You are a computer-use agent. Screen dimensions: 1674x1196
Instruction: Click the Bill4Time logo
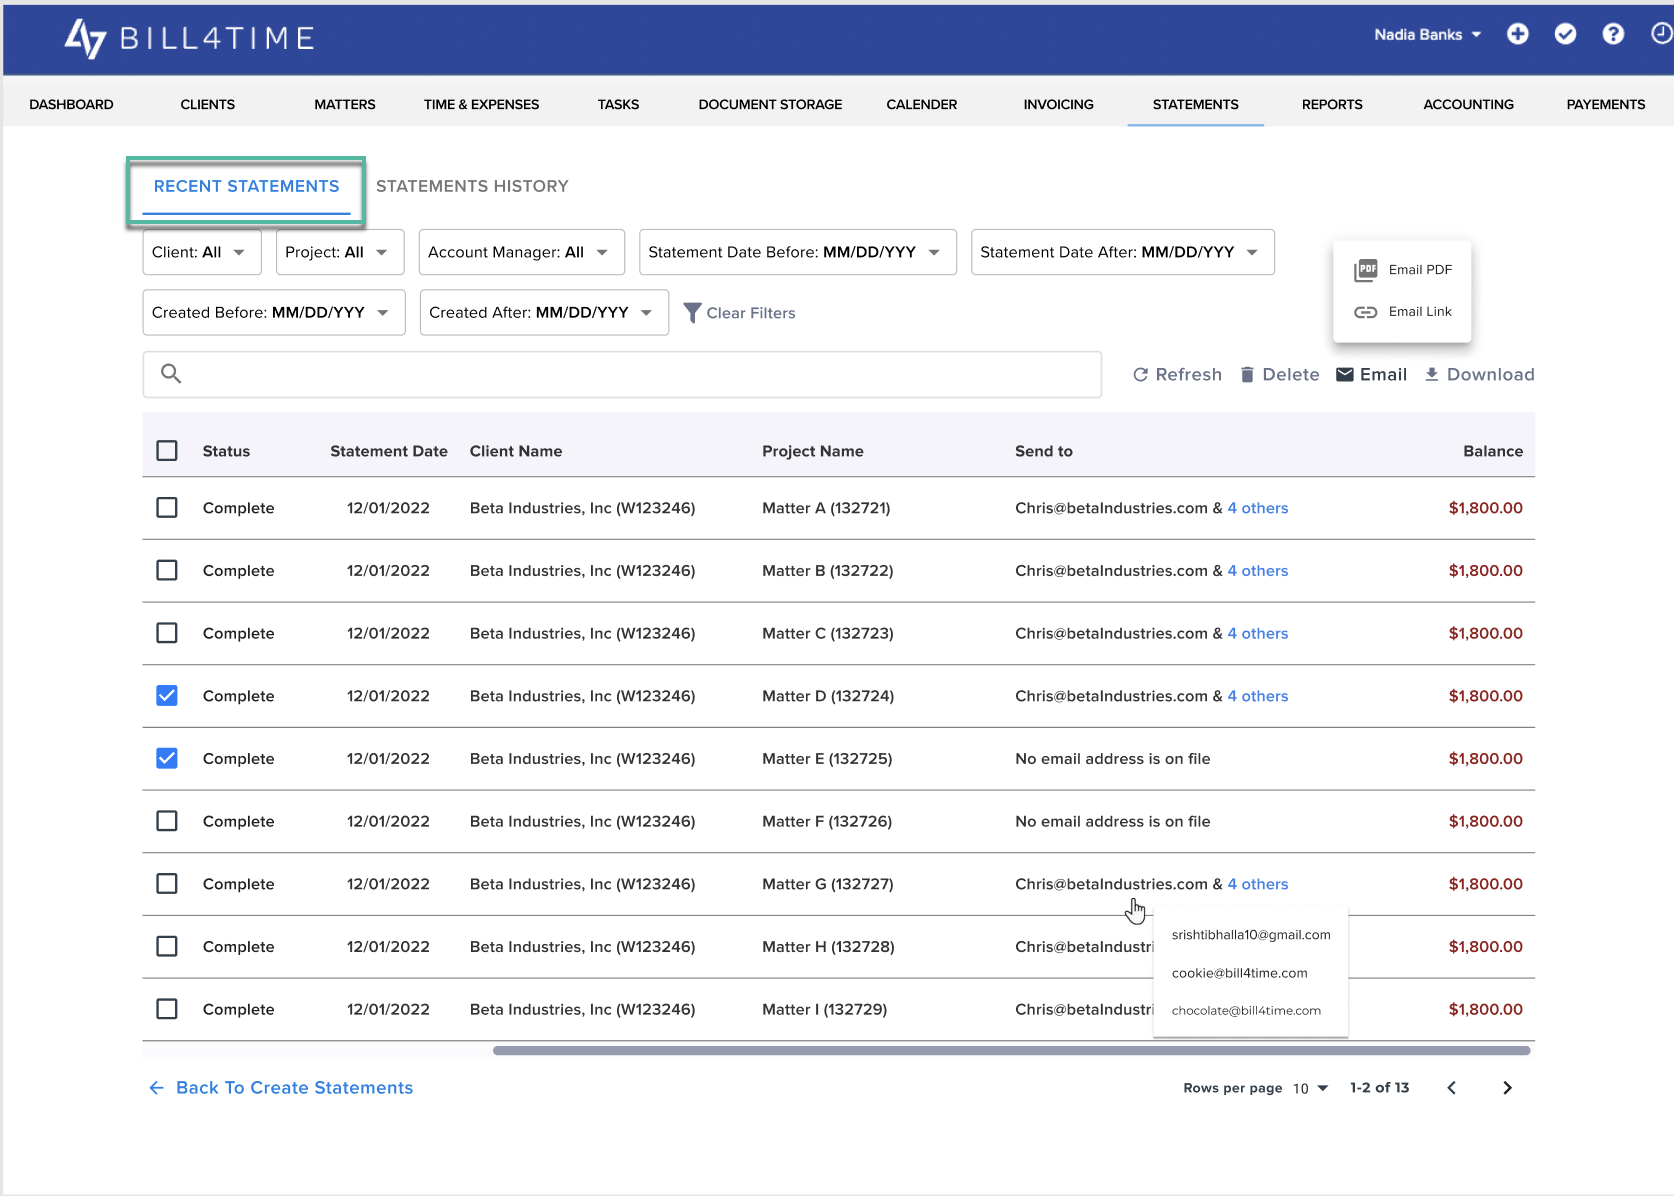pos(190,38)
